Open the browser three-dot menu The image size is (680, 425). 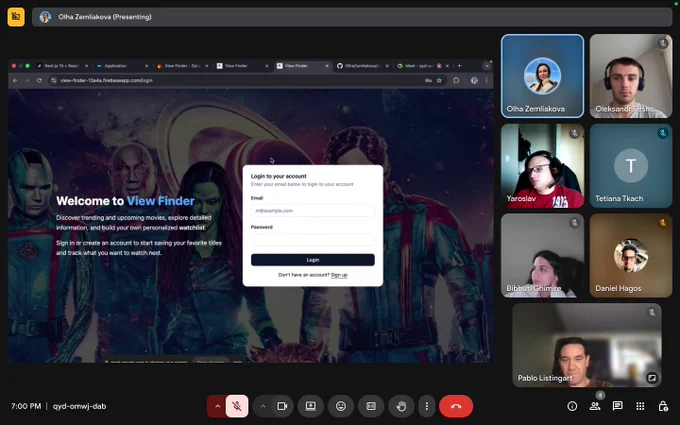(x=487, y=81)
